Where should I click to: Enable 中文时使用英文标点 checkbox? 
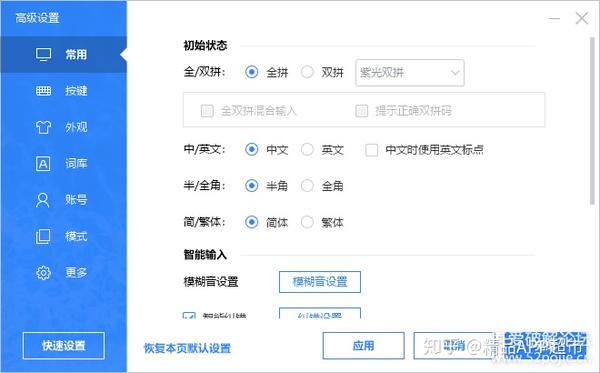(372, 150)
